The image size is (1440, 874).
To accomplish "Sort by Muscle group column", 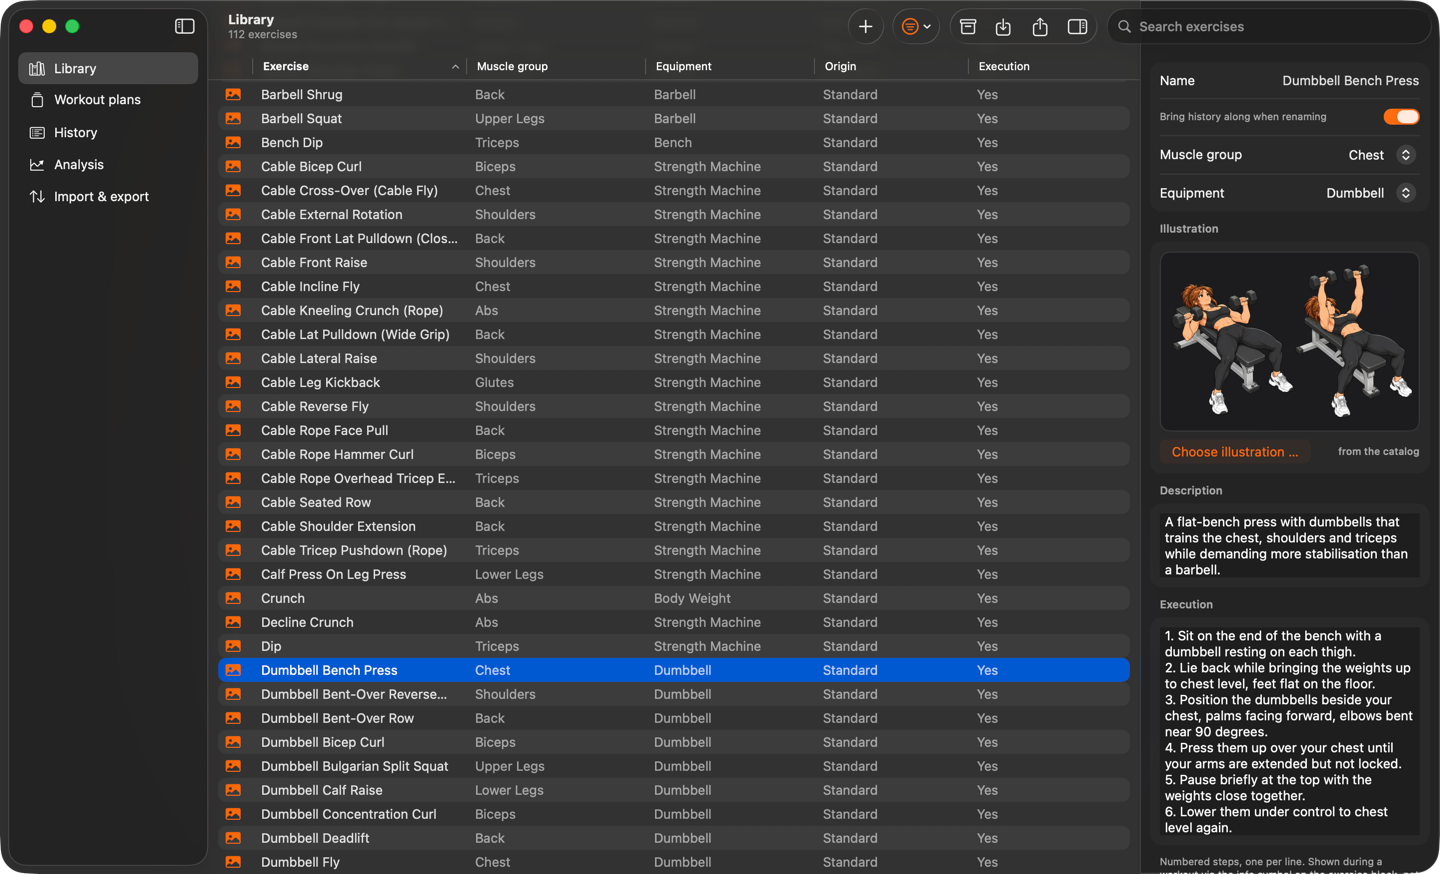I will (x=555, y=66).
